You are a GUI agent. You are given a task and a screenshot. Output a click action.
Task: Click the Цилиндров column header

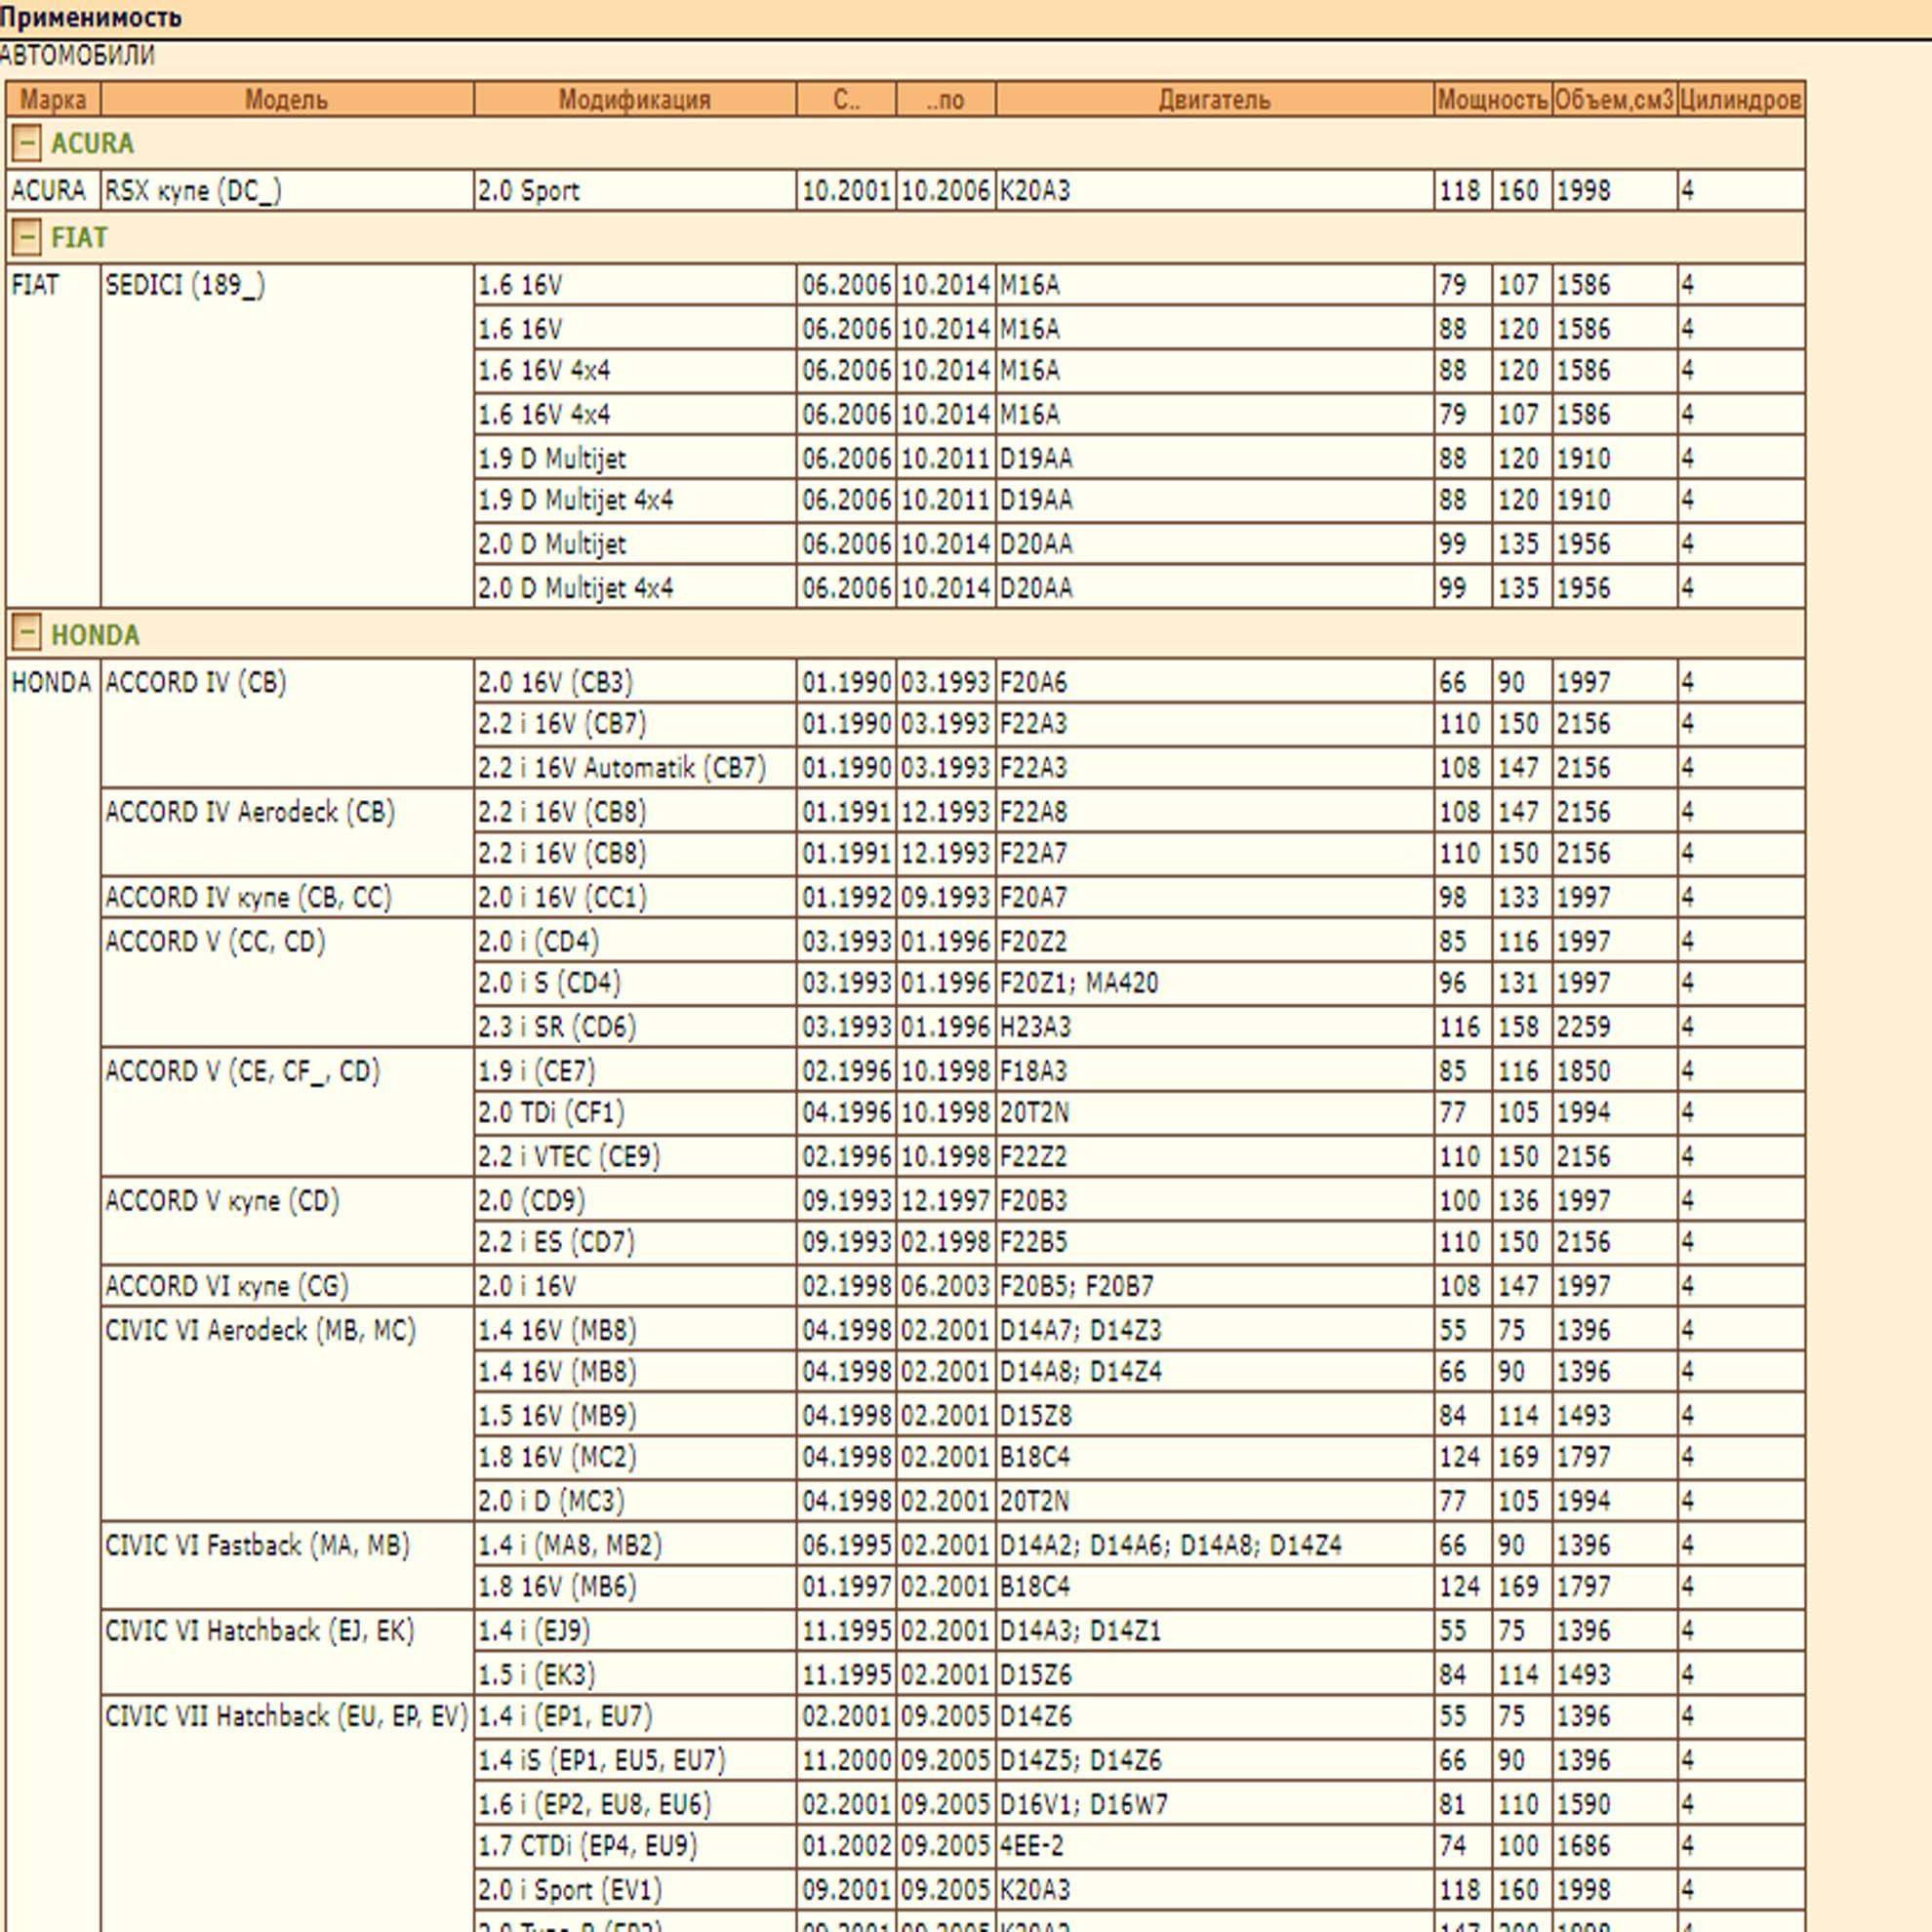pos(1740,100)
